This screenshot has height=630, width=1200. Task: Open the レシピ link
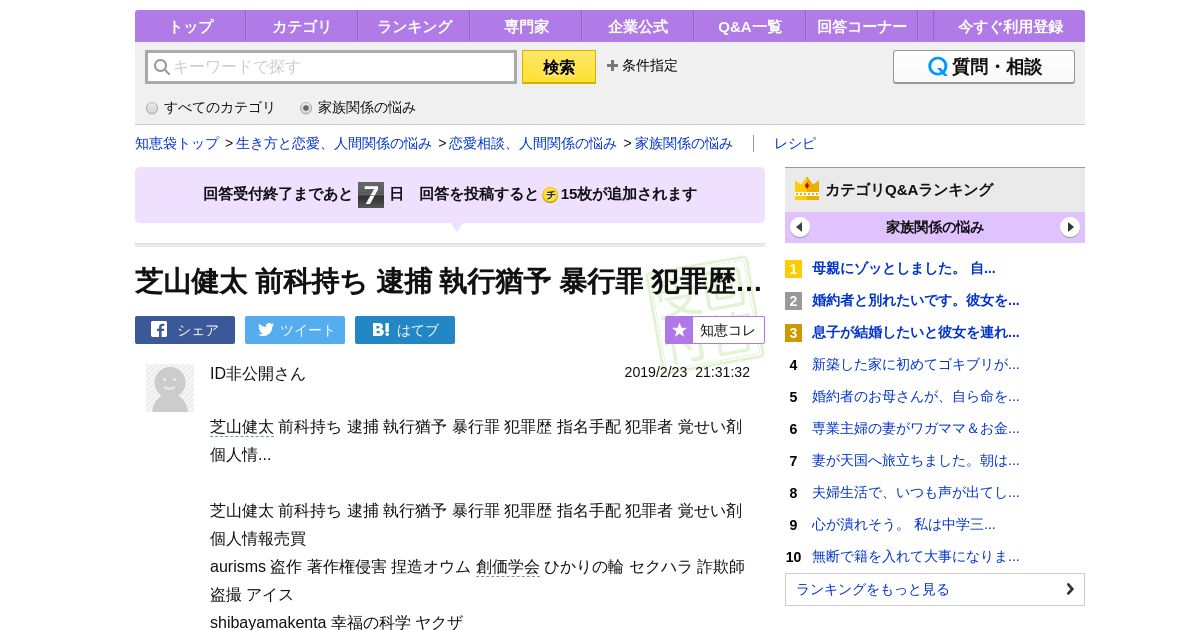click(795, 143)
